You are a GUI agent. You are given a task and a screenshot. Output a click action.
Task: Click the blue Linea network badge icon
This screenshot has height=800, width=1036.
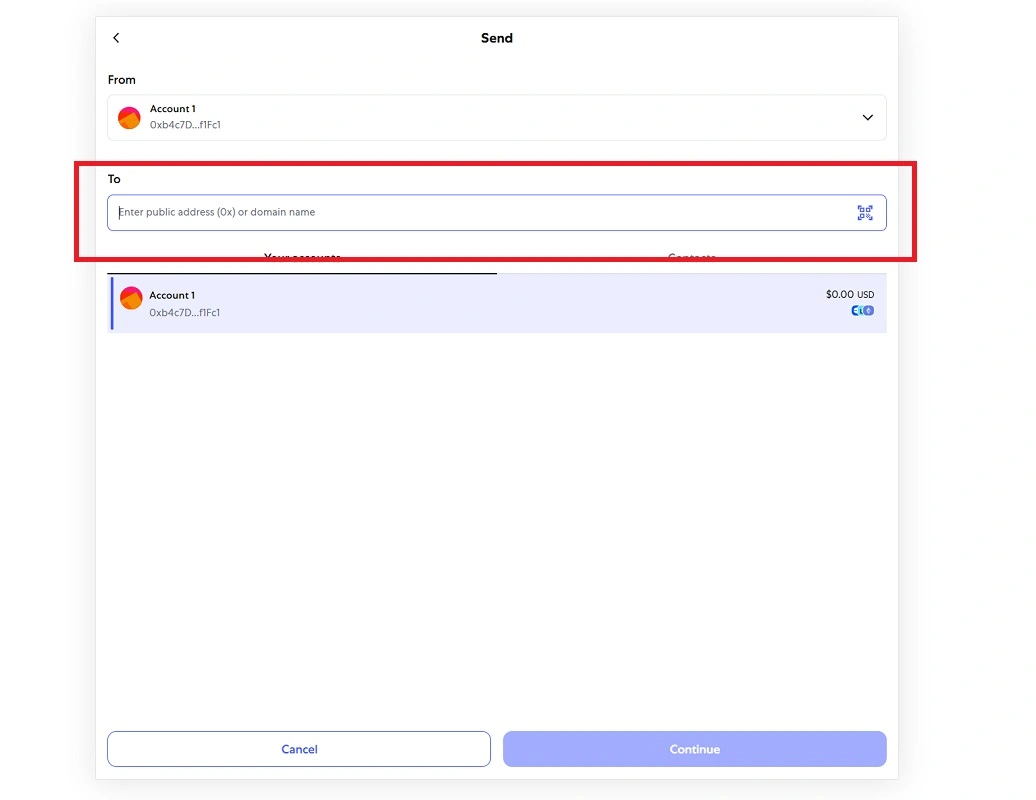[x=855, y=310]
